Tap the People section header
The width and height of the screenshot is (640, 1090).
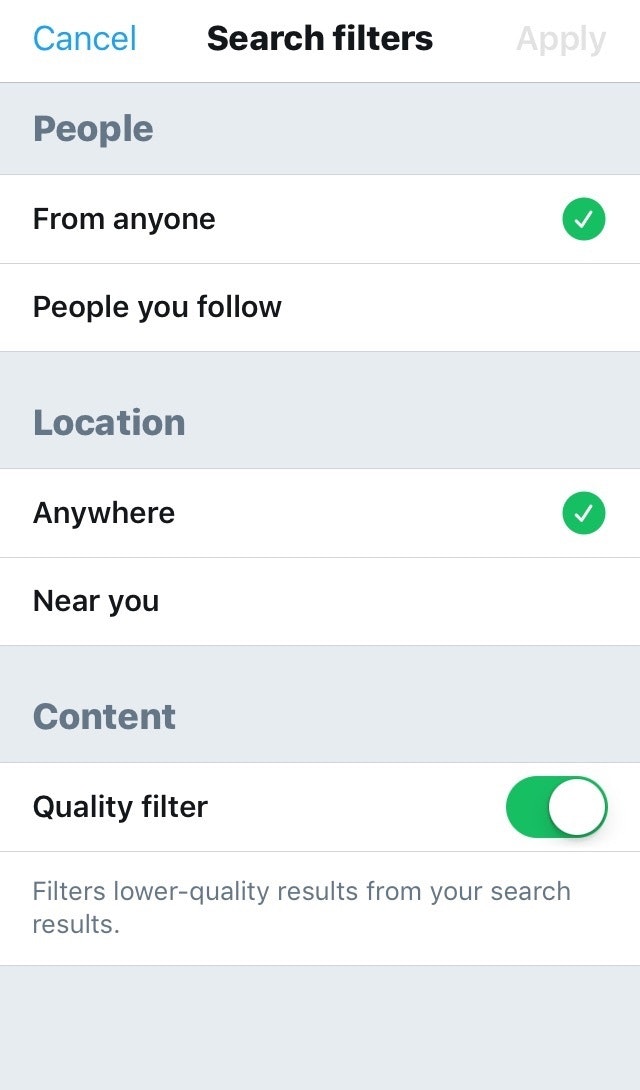pyautogui.click(x=93, y=129)
